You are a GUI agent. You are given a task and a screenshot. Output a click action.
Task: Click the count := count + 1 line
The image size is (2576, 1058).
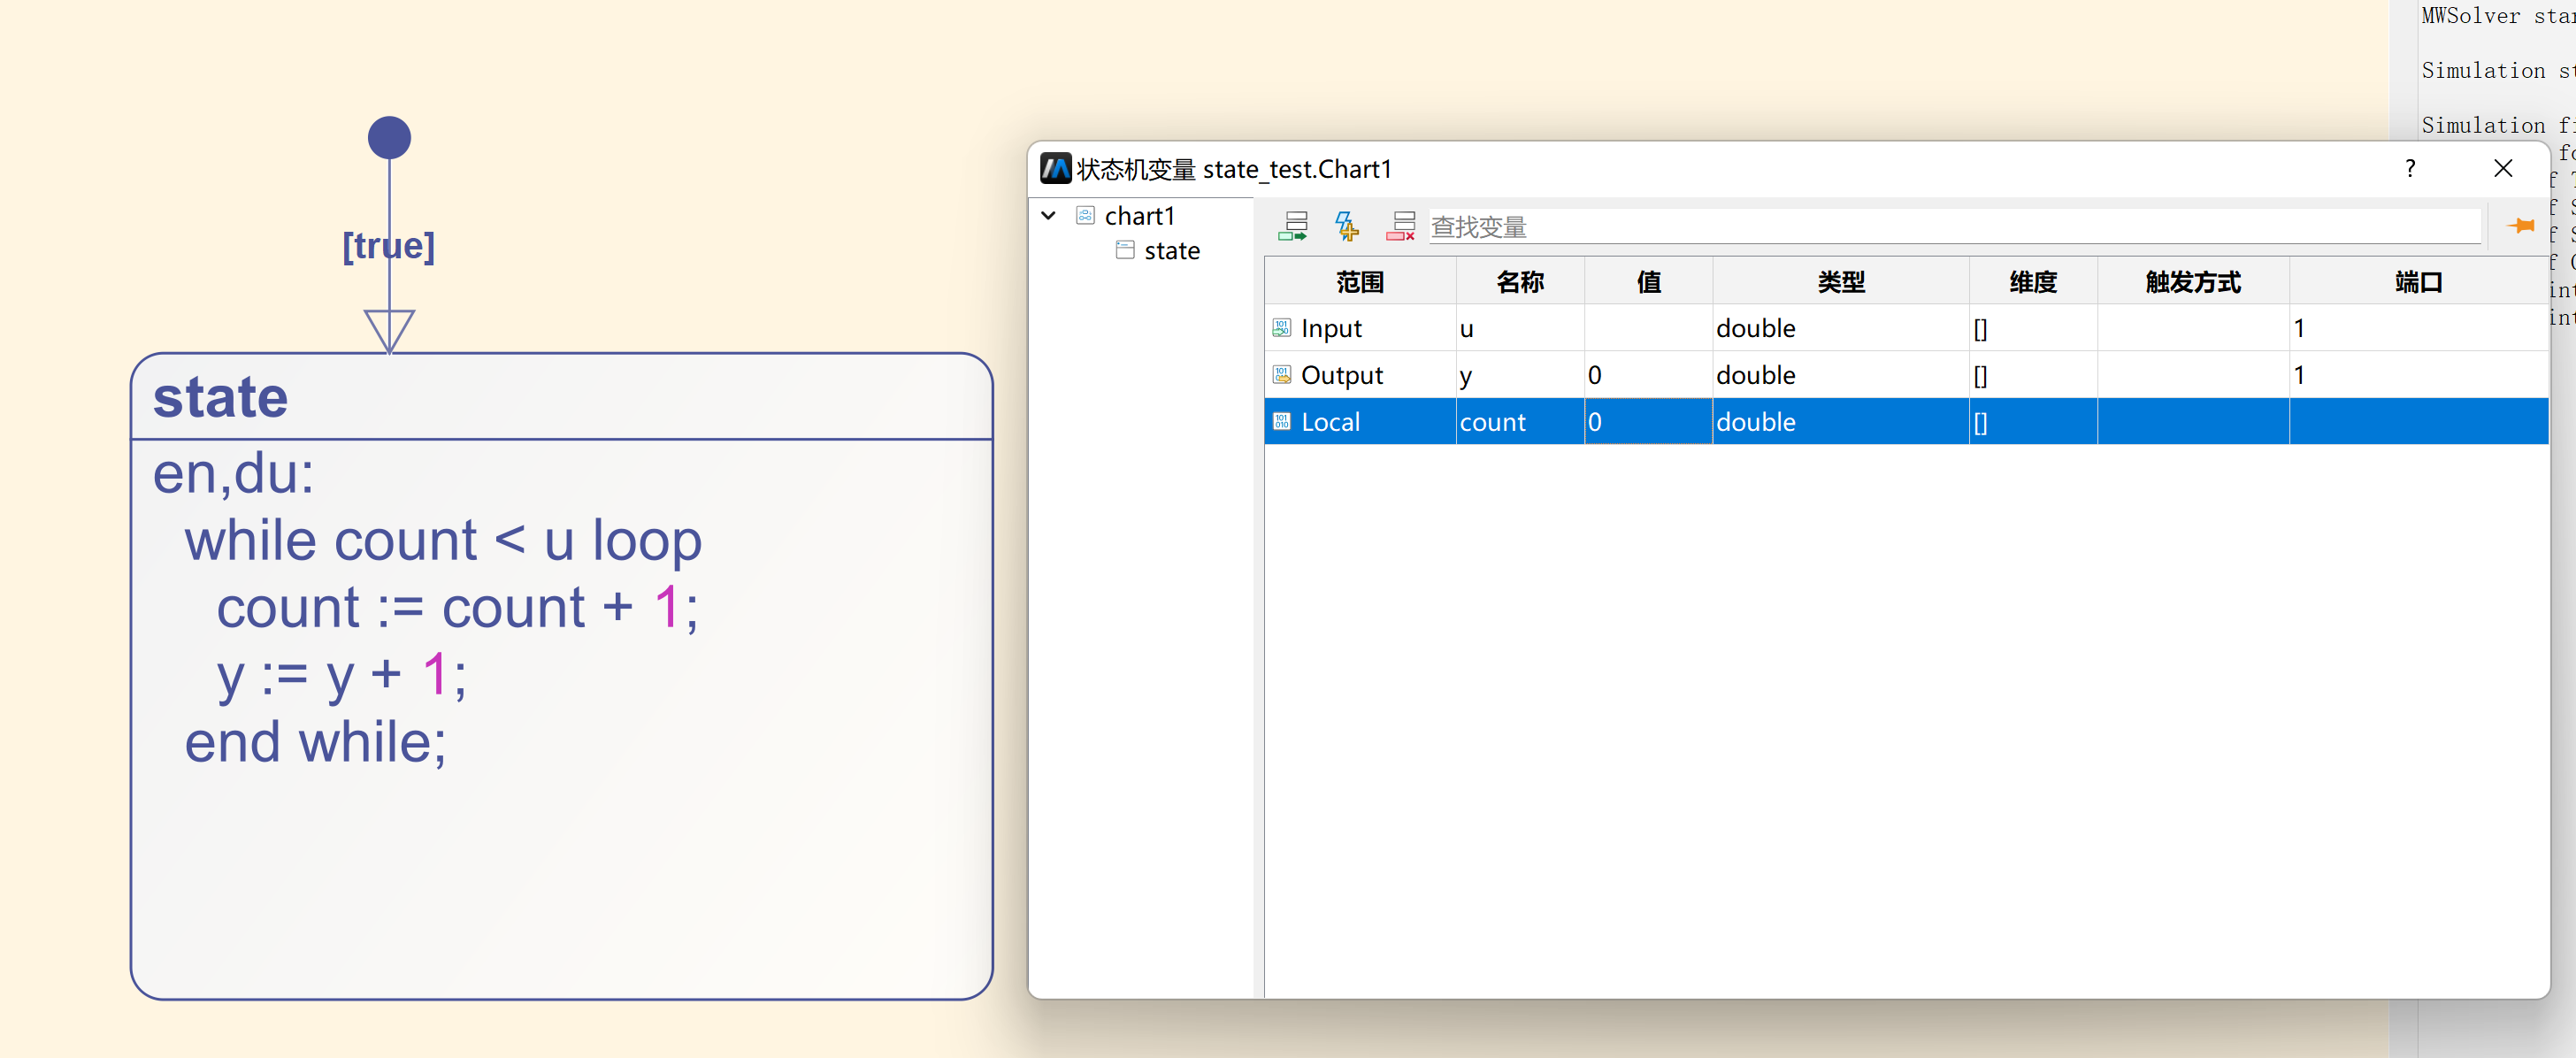point(457,608)
